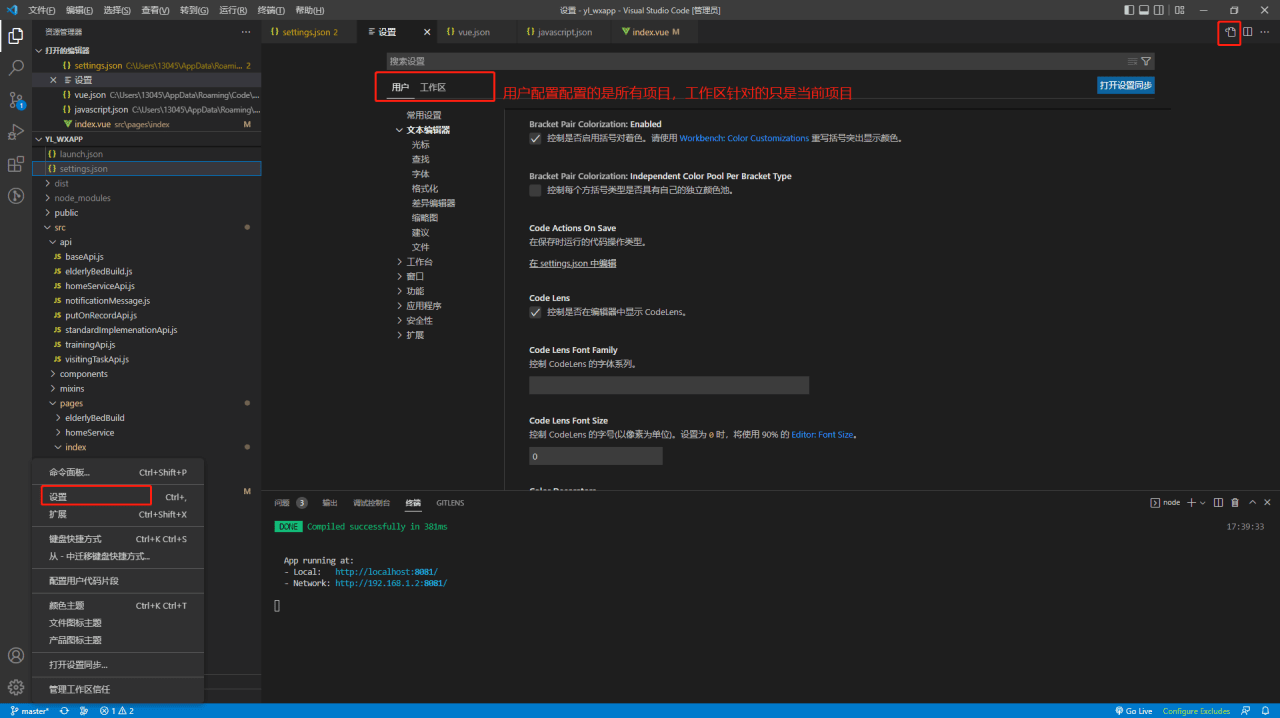The image size is (1280, 718).
Task: Open Source Control view in activity bar
Action: [x=16, y=100]
